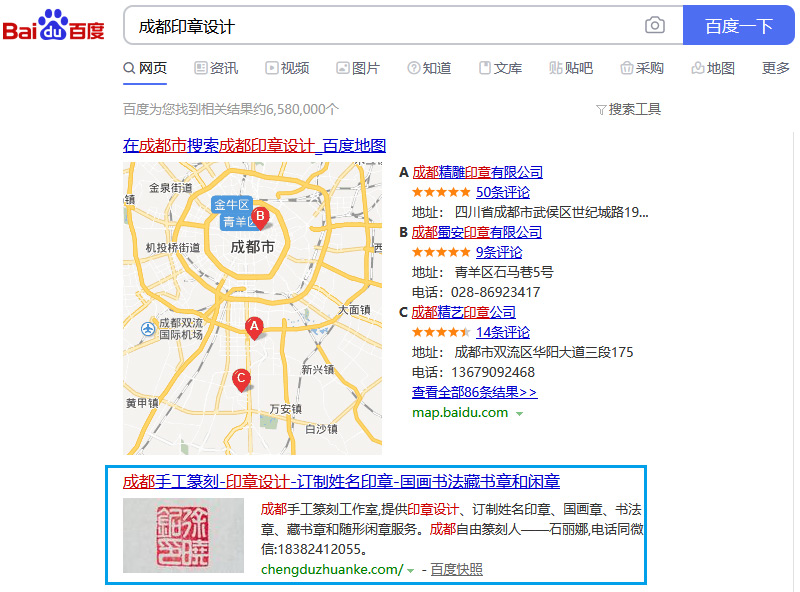Open 搜索工具 filter options
Image resolution: width=800 pixels, height=592 pixels.
pos(629,109)
